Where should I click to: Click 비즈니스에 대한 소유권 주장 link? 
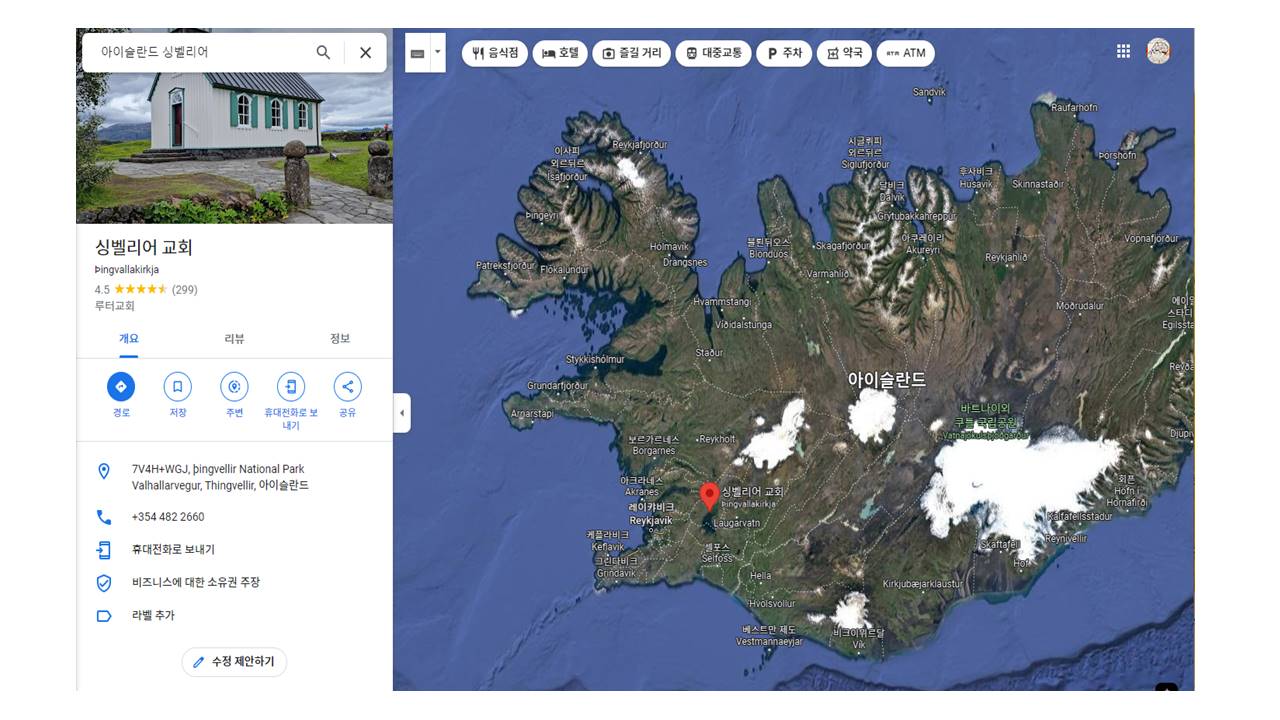196,582
